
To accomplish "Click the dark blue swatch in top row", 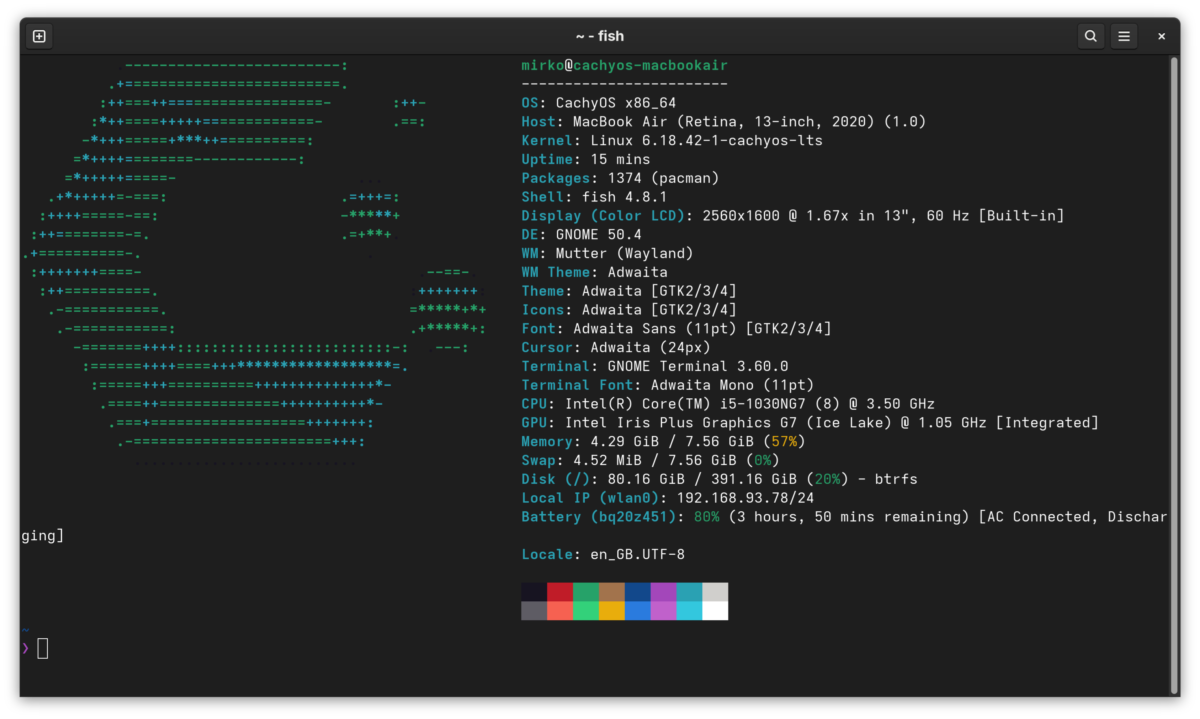I will click(638, 592).
